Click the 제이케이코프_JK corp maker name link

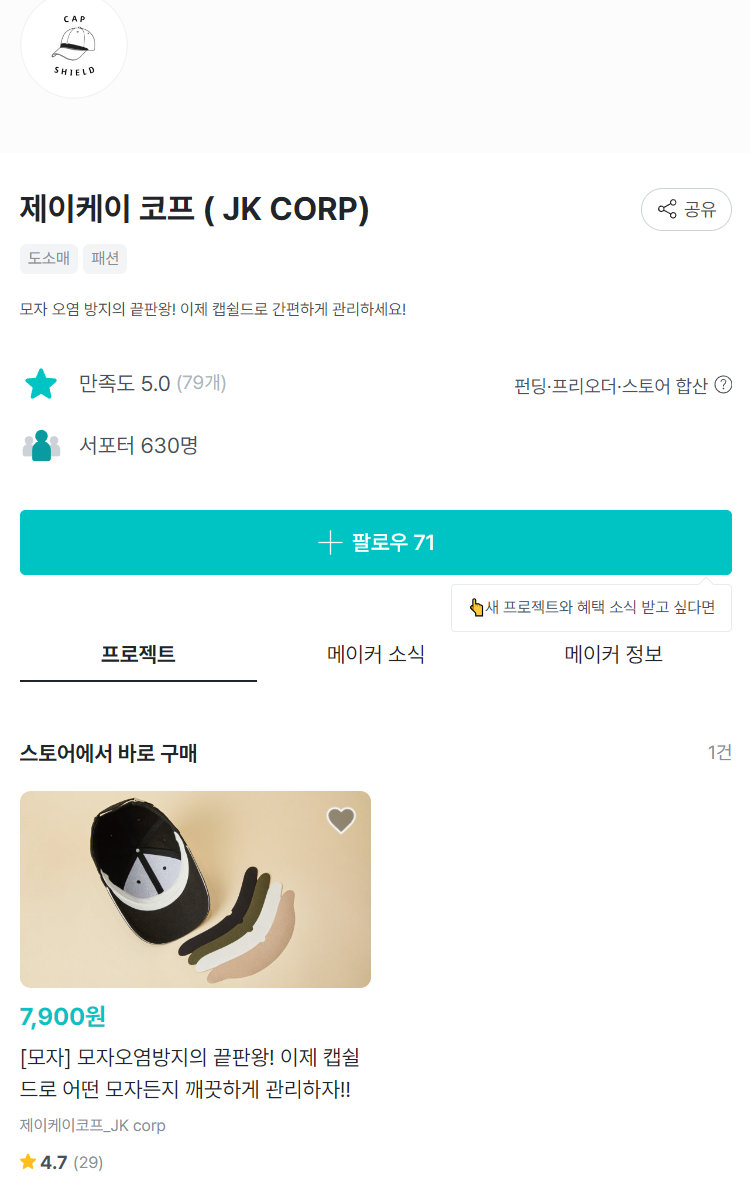[x=92, y=1125]
